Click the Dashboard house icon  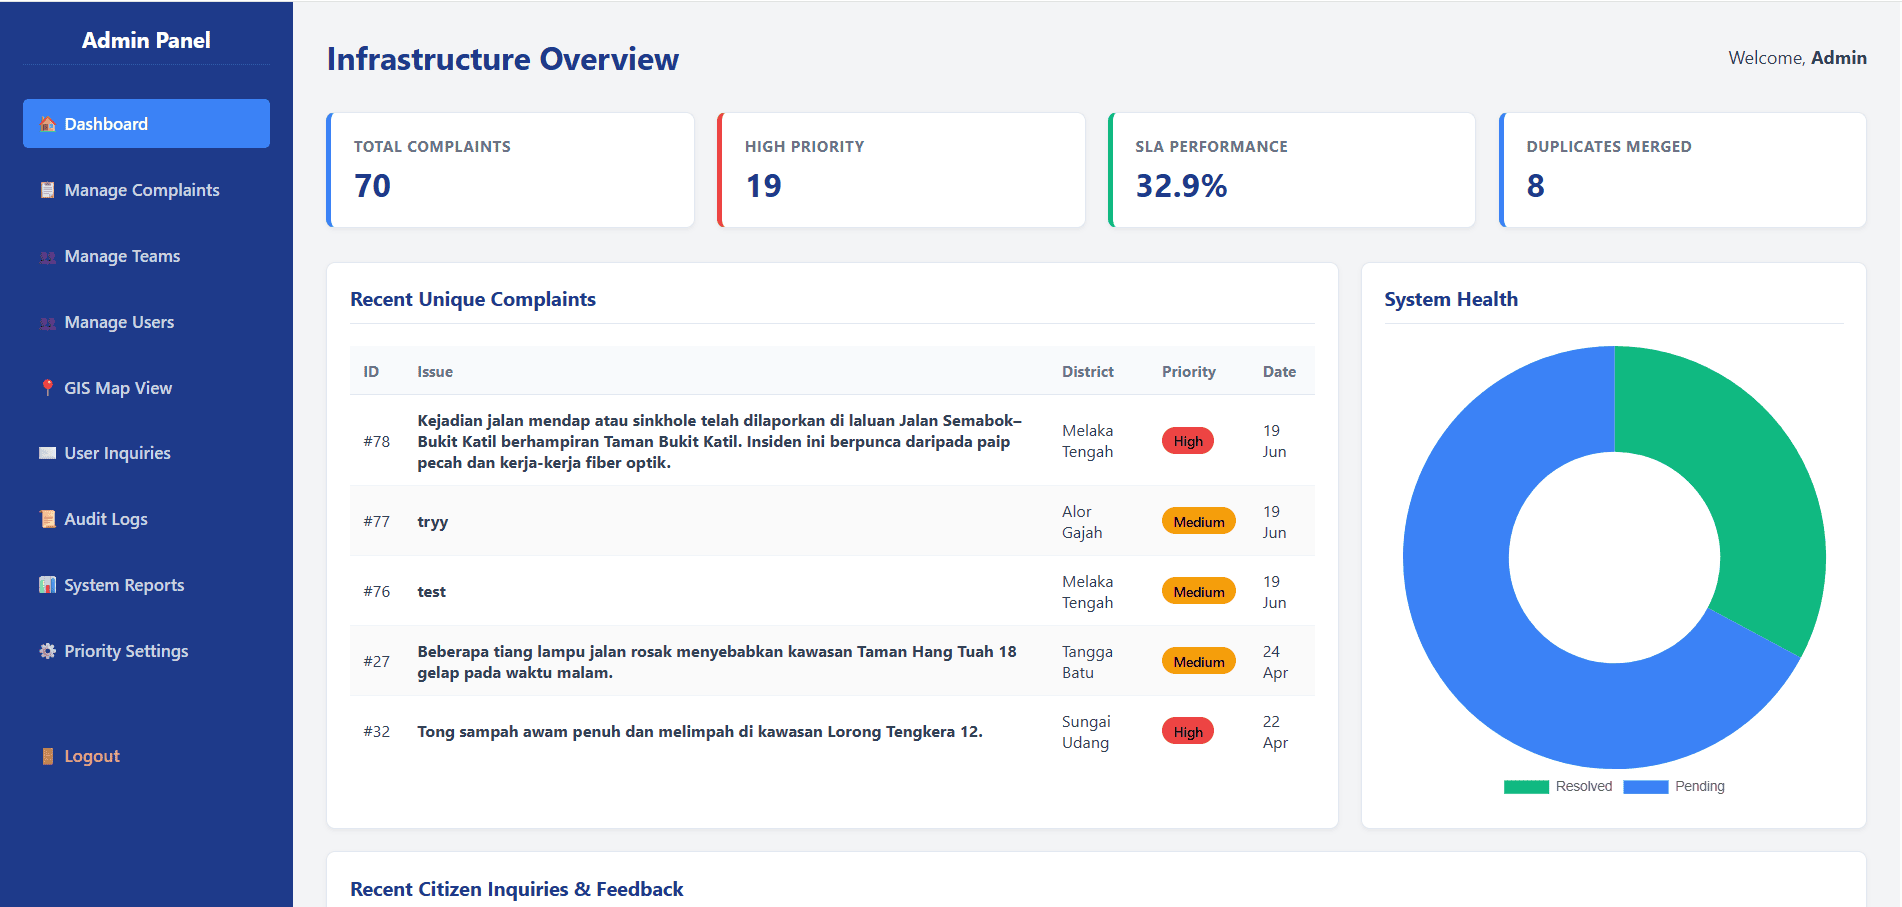(x=47, y=124)
